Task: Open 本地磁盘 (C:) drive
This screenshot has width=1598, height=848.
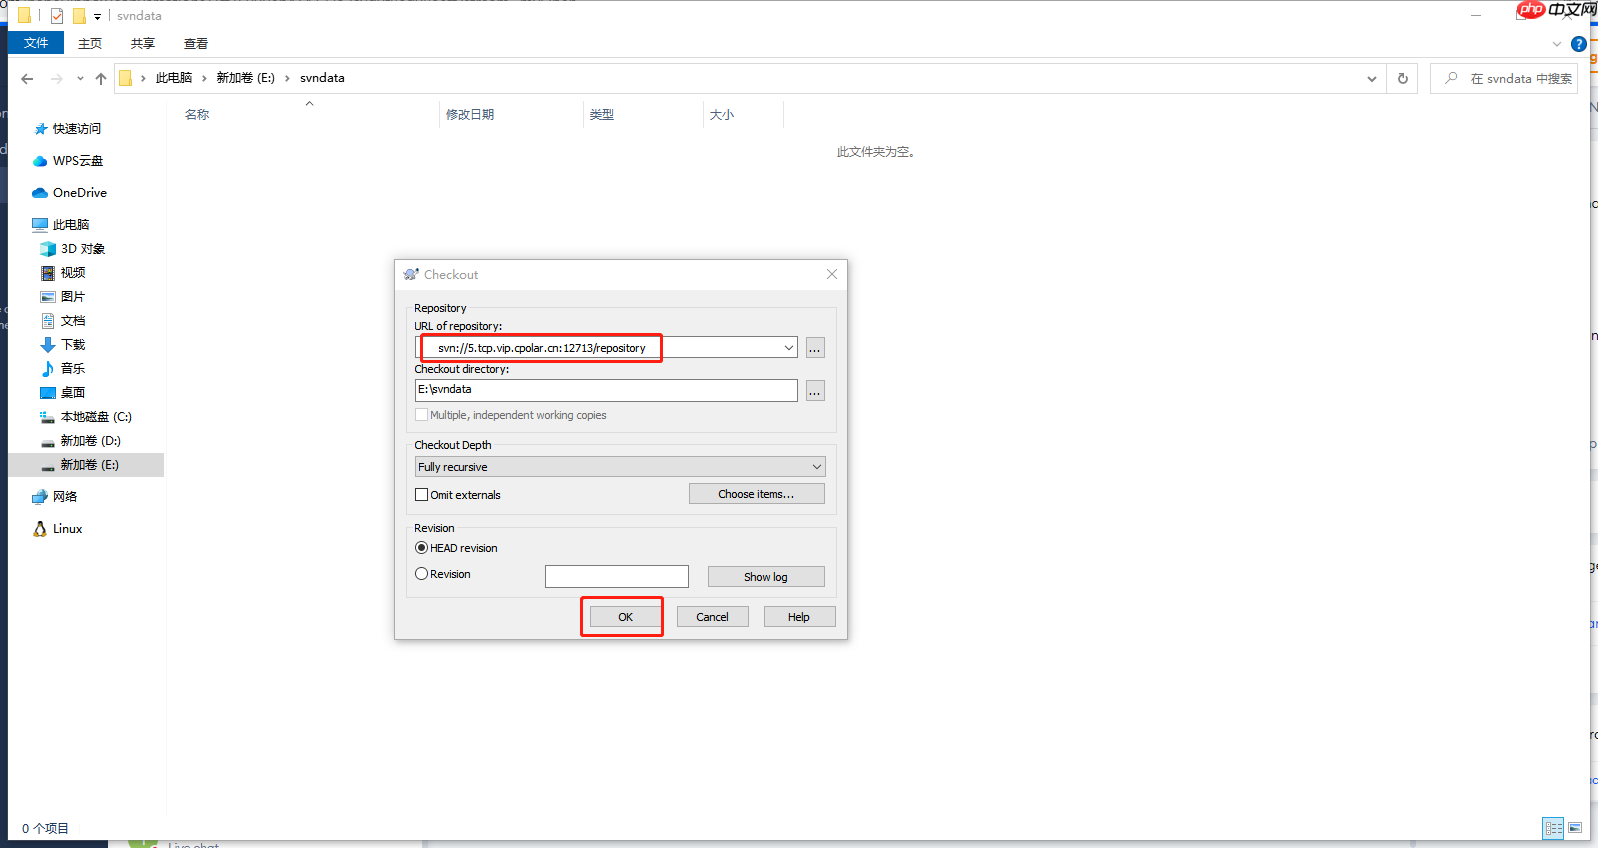Action: pos(96,417)
